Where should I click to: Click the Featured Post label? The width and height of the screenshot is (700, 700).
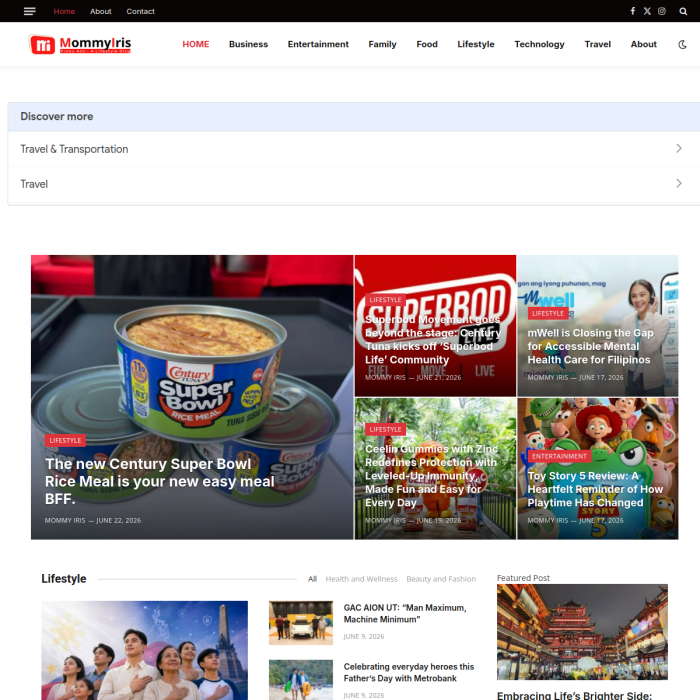(x=523, y=578)
